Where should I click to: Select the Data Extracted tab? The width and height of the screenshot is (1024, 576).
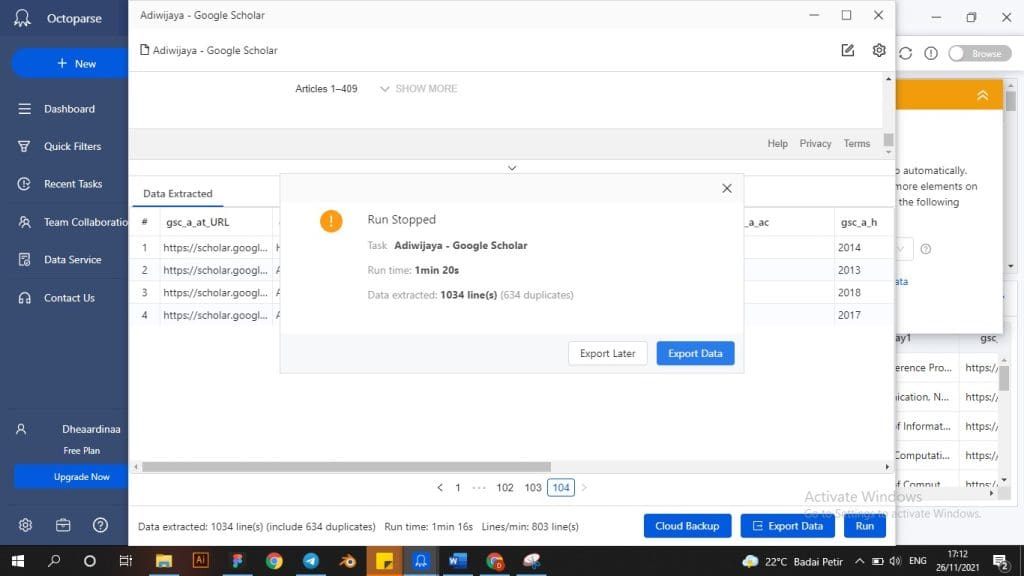point(177,194)
